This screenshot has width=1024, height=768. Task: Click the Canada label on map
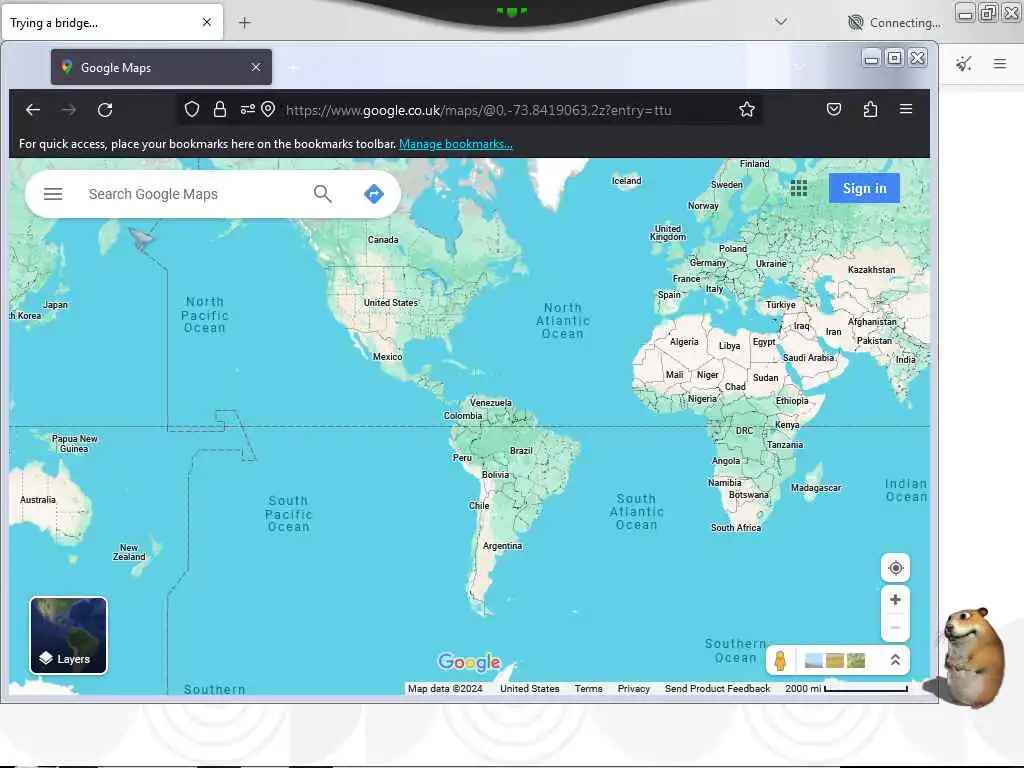(383, 240)
